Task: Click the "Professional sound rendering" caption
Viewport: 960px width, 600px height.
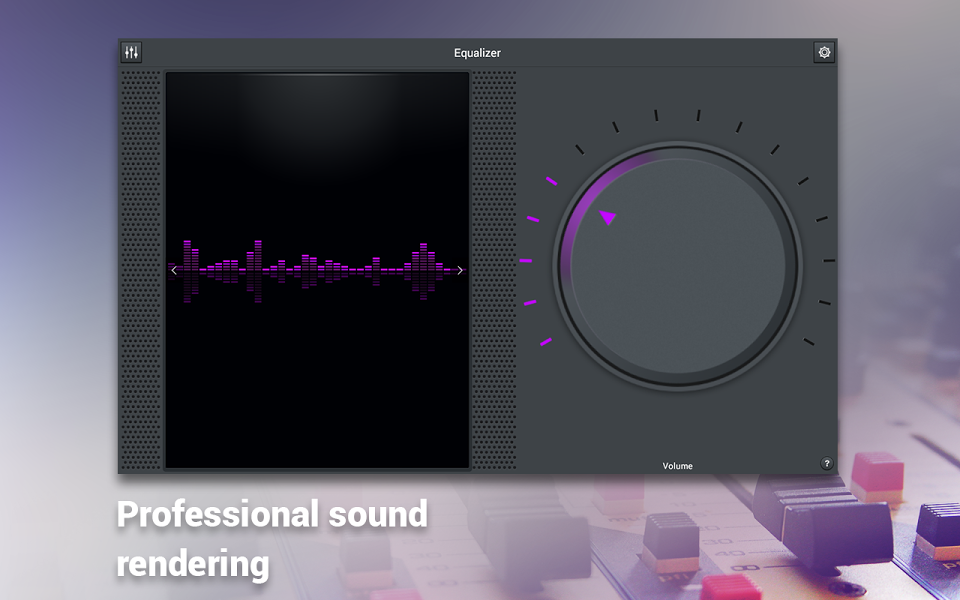Action: click(x=272, y=538)
